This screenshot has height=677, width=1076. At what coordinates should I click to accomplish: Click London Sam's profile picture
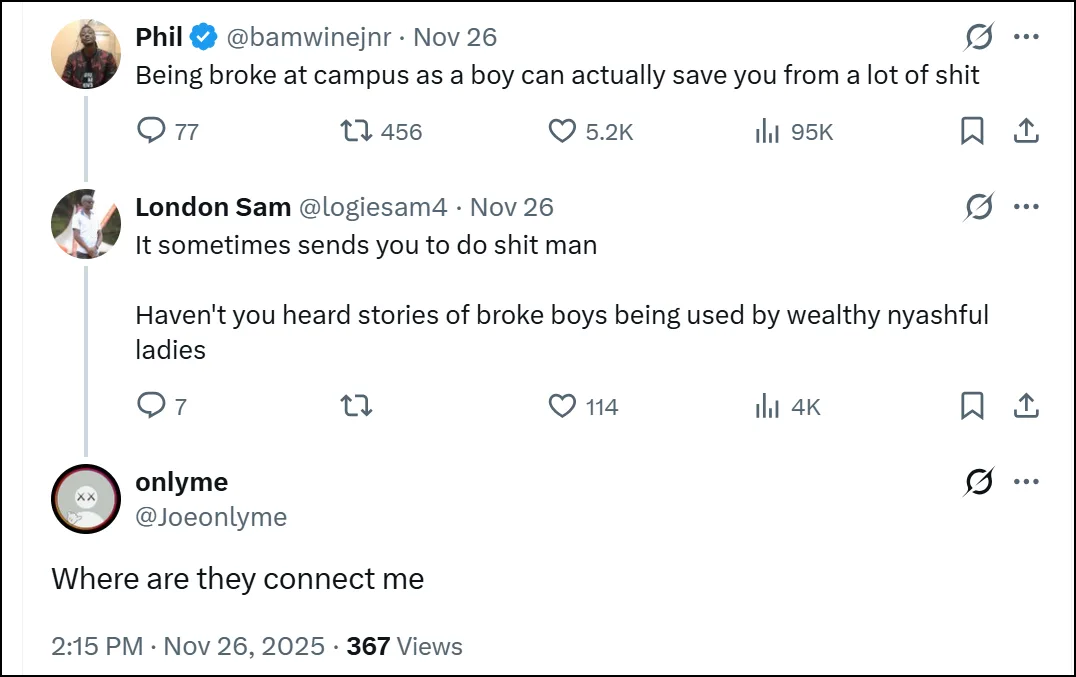tap(86, 225)
